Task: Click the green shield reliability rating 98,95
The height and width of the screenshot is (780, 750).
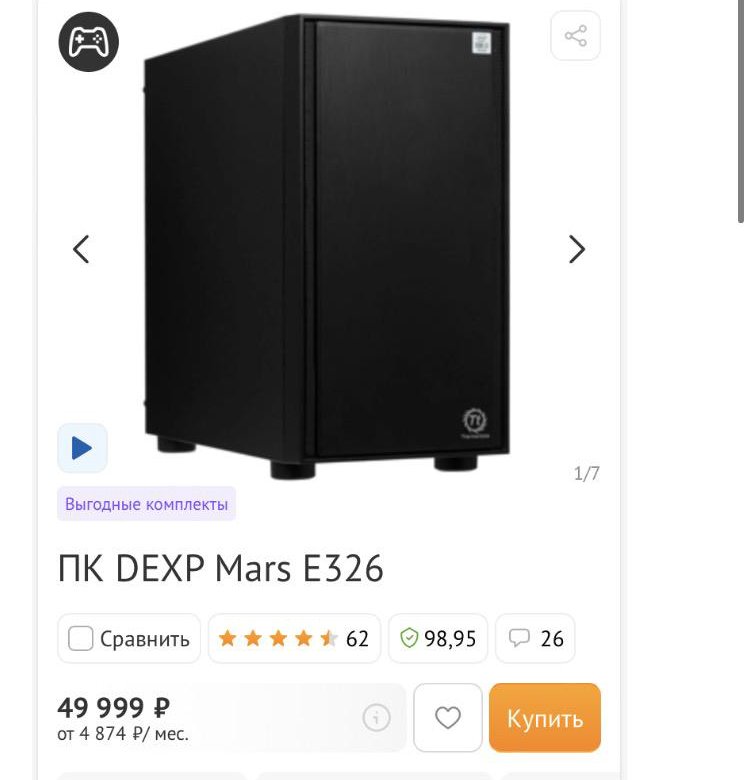Action: coord(438,638)
